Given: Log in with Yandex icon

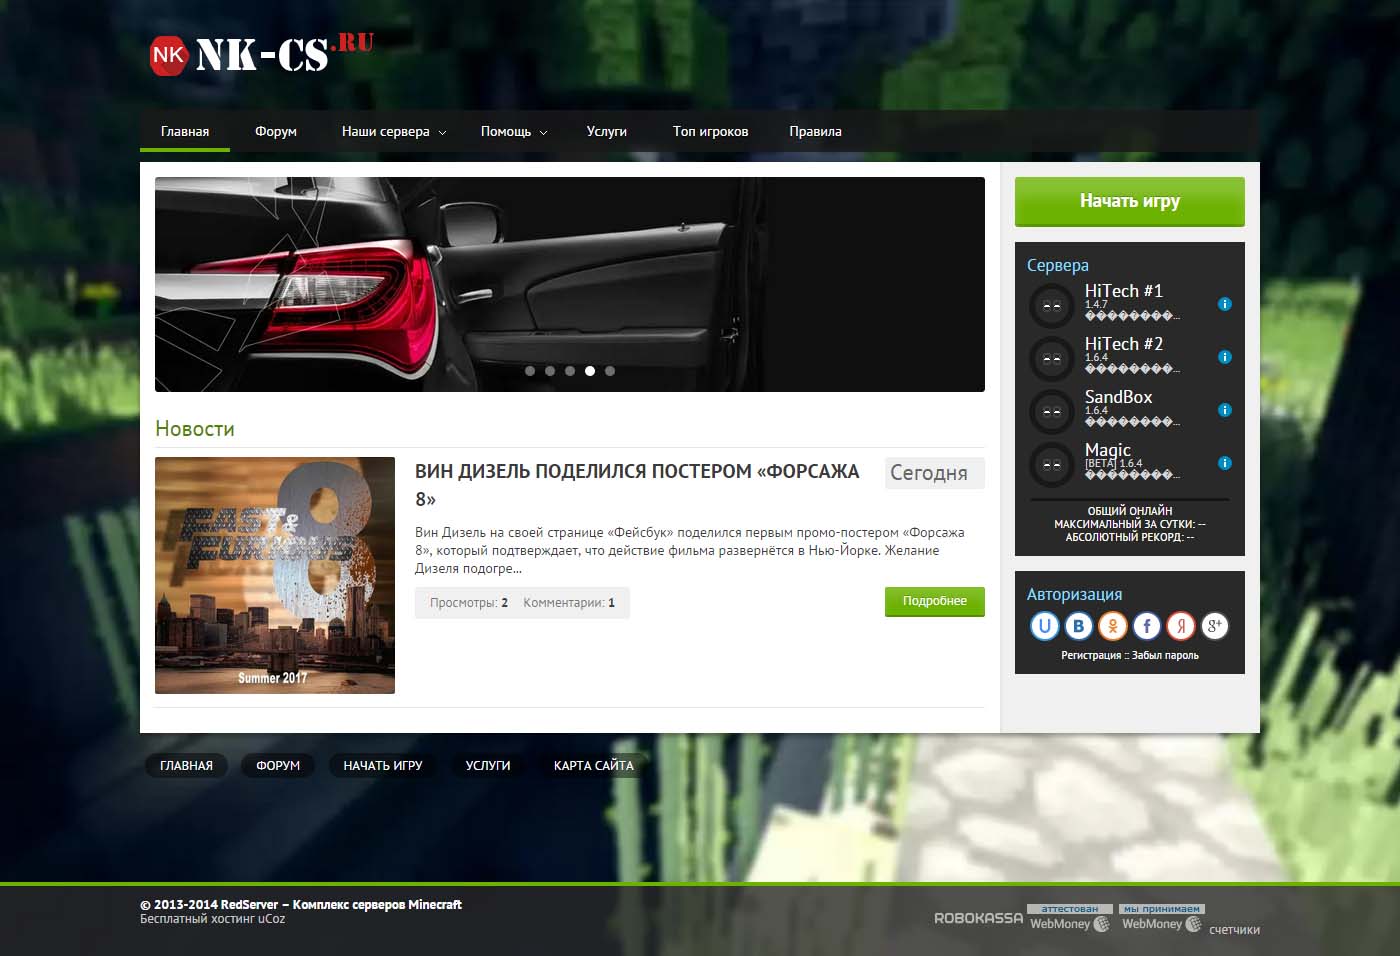Looking at the screenshot, I should (1181, 626).
